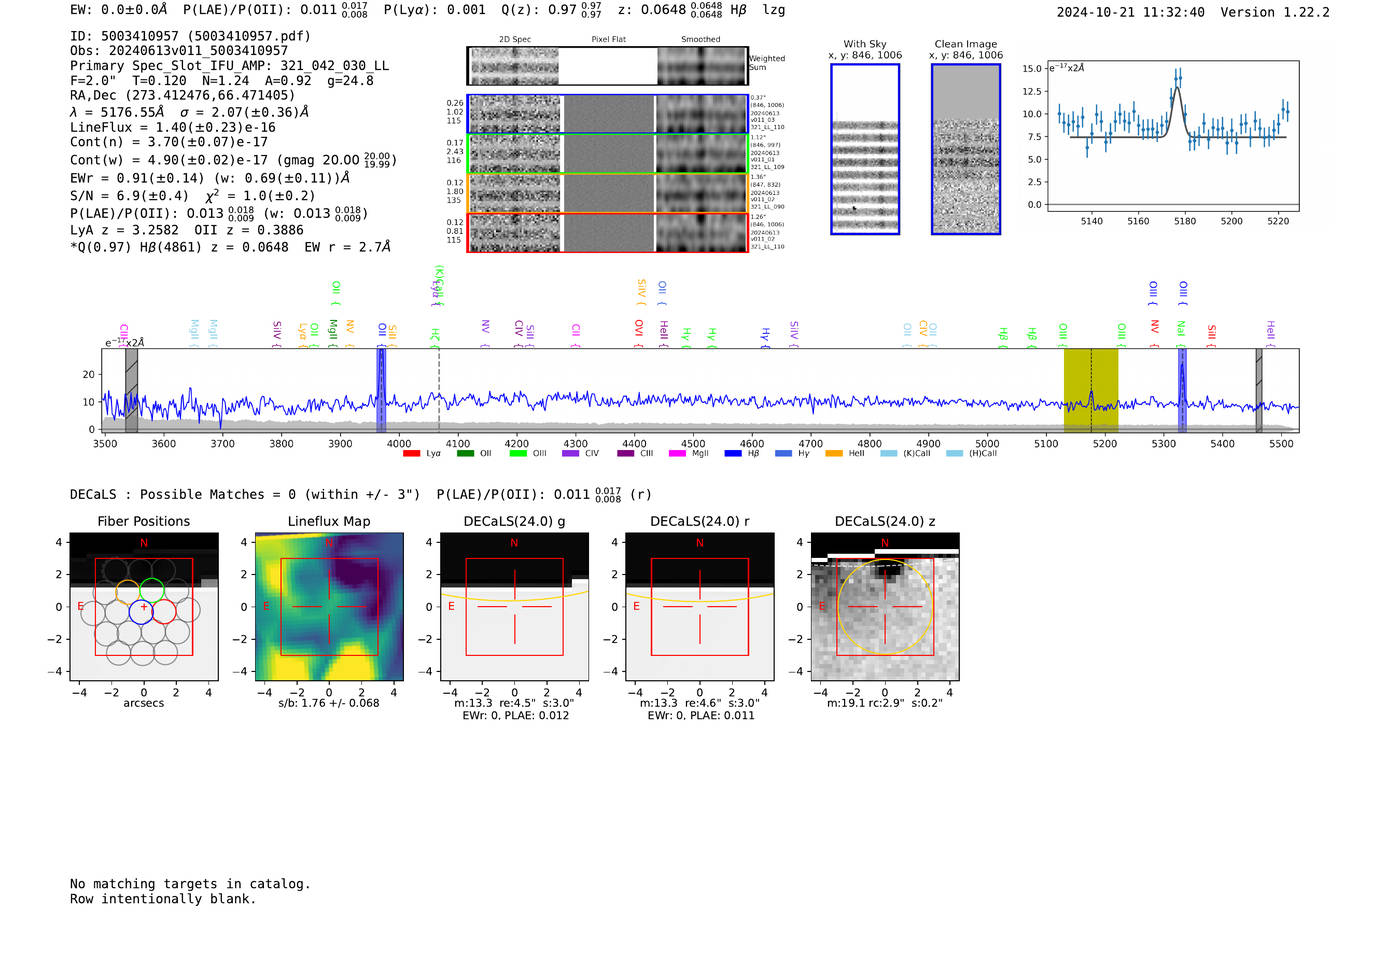Click the 2024-10-21 11:32:40 timestamp

[x=1131, y=12]
